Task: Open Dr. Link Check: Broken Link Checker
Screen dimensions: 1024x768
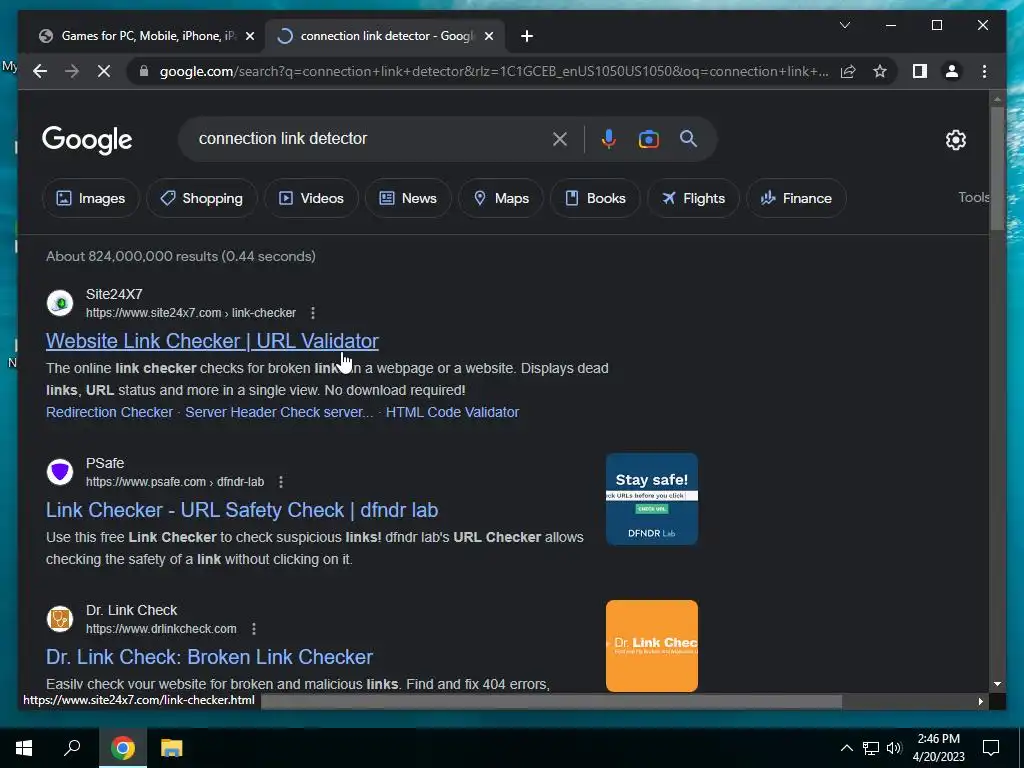Action: coord(210,657)
